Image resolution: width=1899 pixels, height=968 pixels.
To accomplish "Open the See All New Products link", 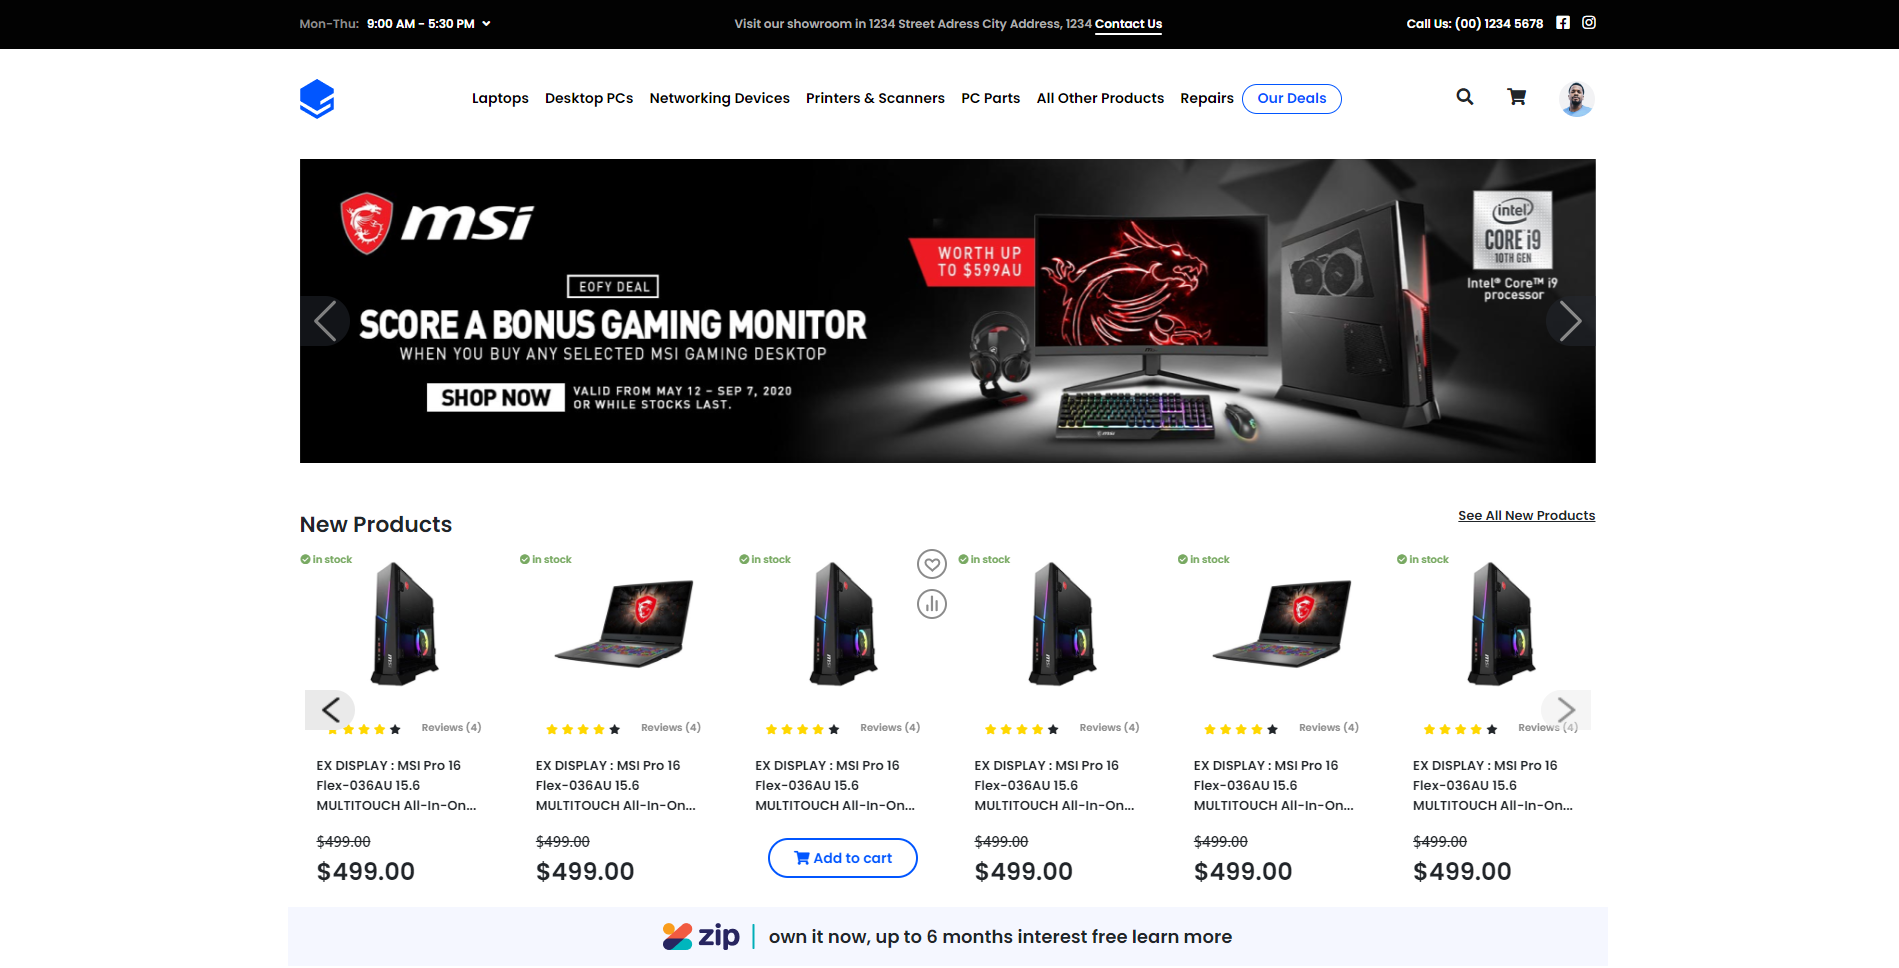I will click(x=1526, y=516).
